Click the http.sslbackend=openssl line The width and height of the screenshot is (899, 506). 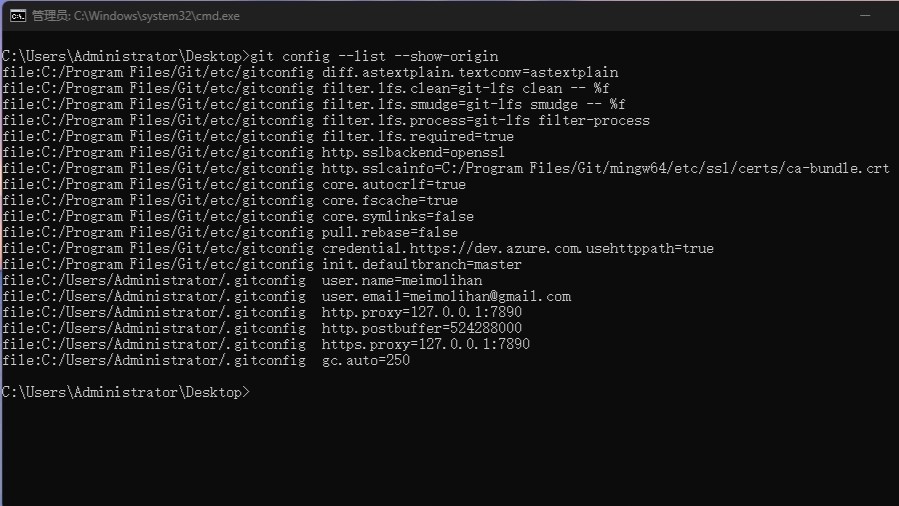click(x=253, y=152)
